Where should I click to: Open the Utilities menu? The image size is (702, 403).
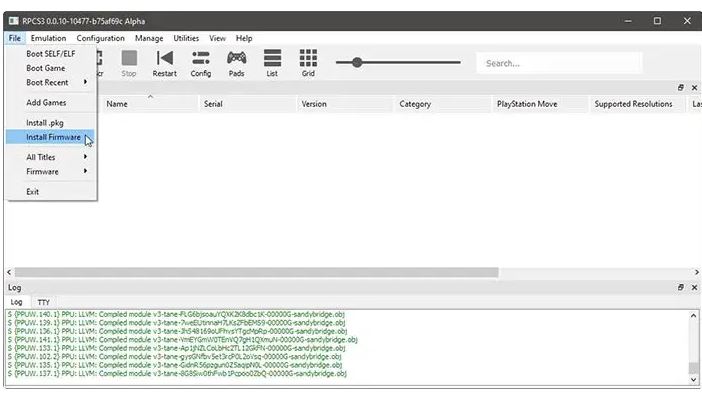click(x=186, y=38)
